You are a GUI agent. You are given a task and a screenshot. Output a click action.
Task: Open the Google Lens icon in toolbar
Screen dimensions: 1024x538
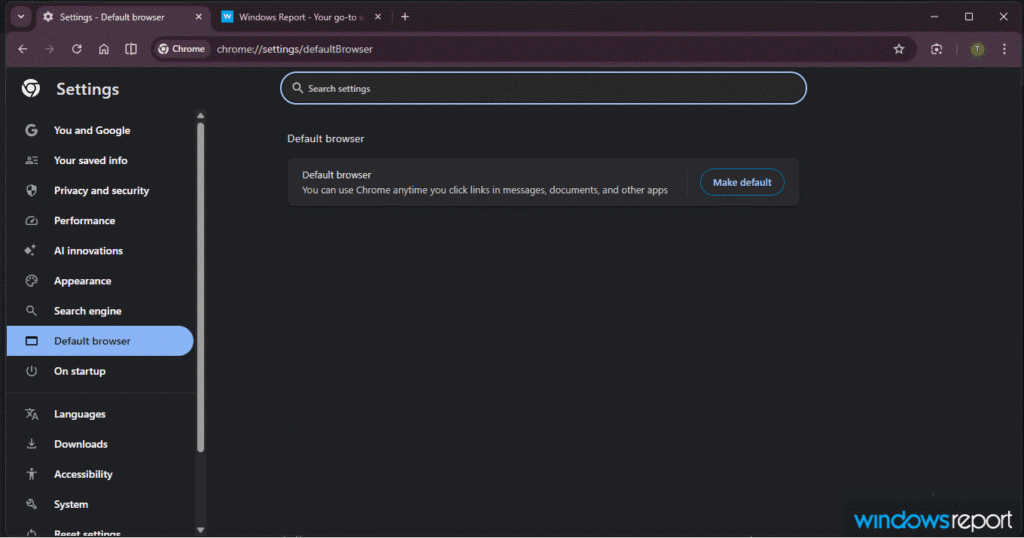[937, 49]
